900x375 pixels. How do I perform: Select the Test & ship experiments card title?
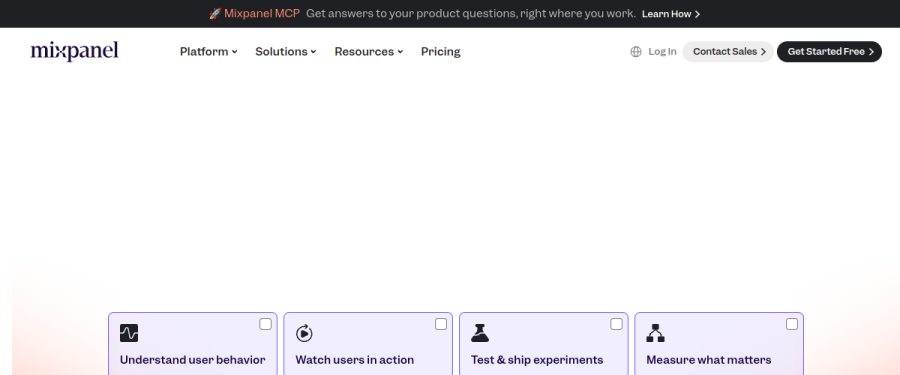click(537, 360)
